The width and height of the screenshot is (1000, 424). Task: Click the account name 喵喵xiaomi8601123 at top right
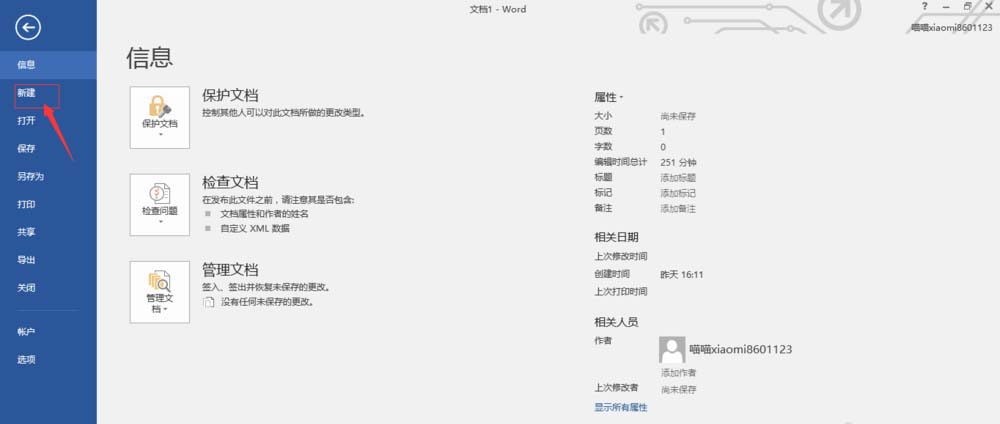(x=952, y=27)
